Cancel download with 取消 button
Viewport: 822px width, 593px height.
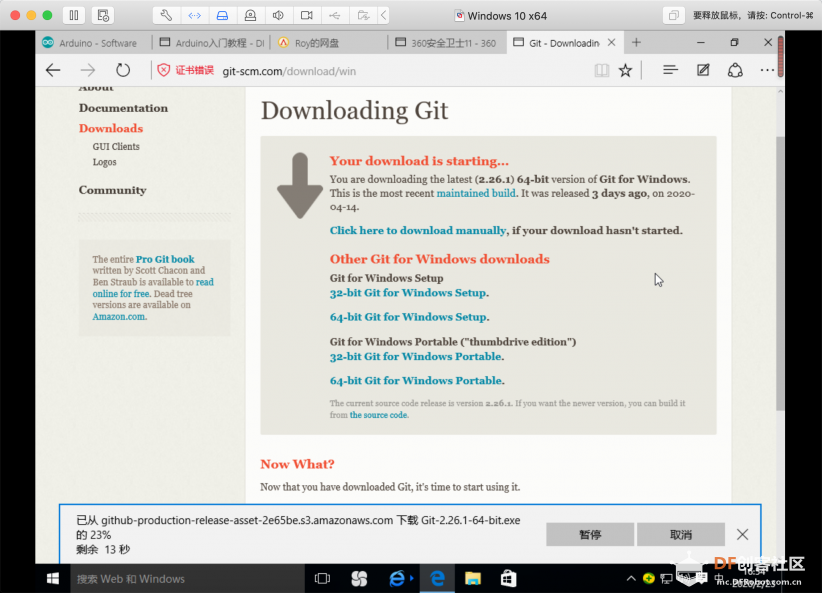680,534
